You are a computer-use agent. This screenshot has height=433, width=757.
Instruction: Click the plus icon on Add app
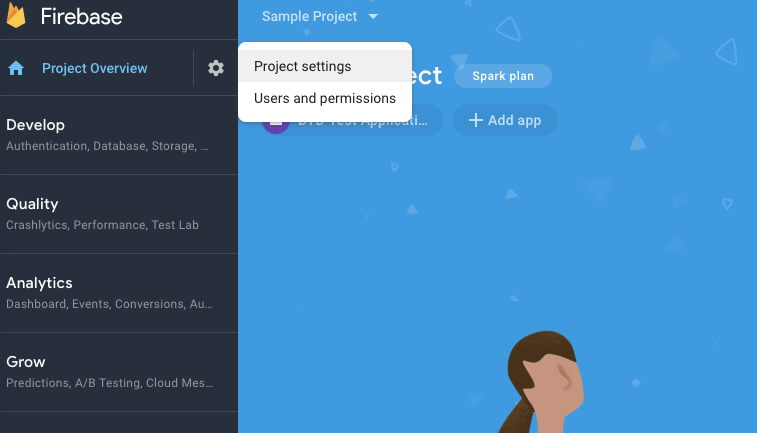475,120
